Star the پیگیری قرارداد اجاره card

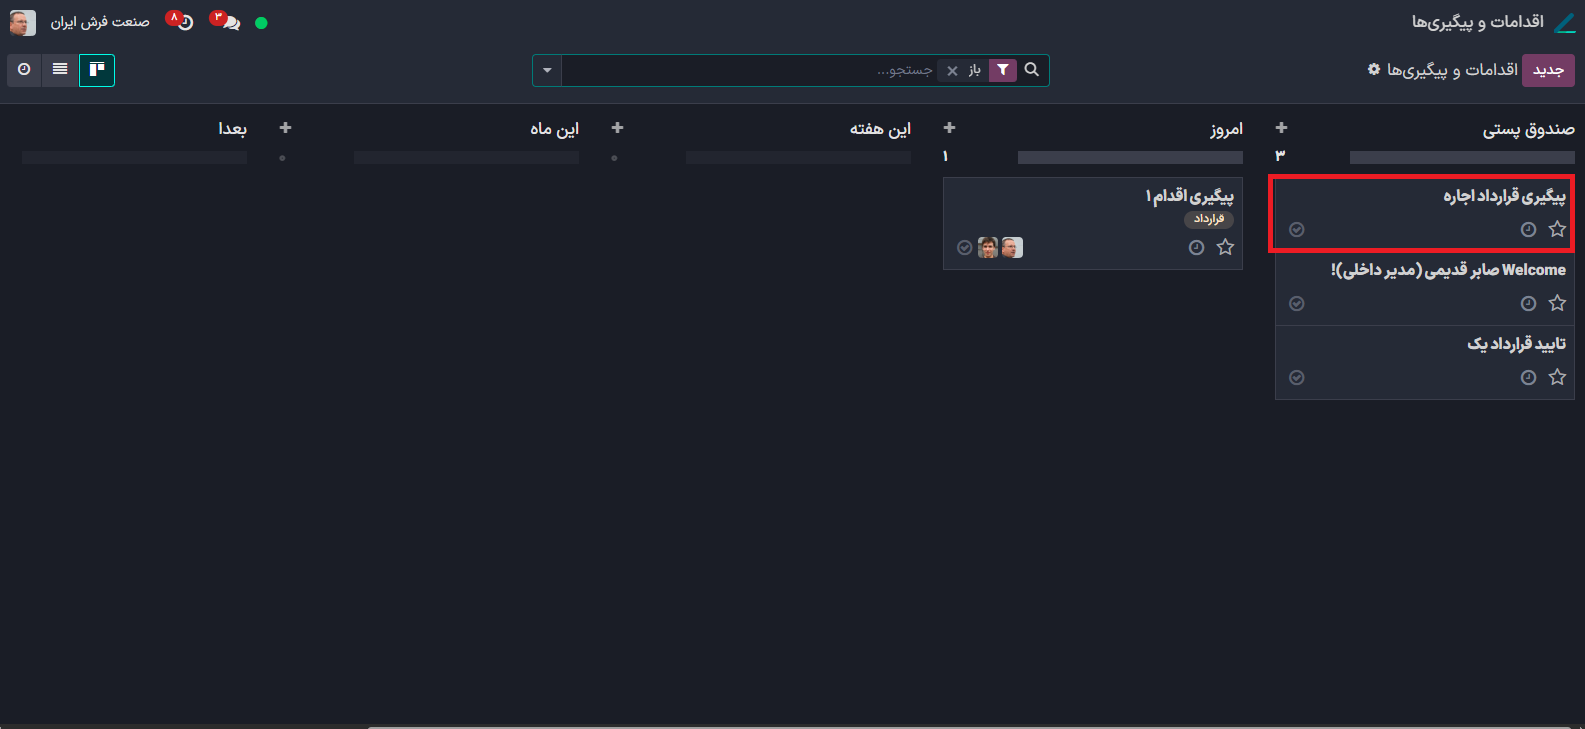coord(1557,229)
